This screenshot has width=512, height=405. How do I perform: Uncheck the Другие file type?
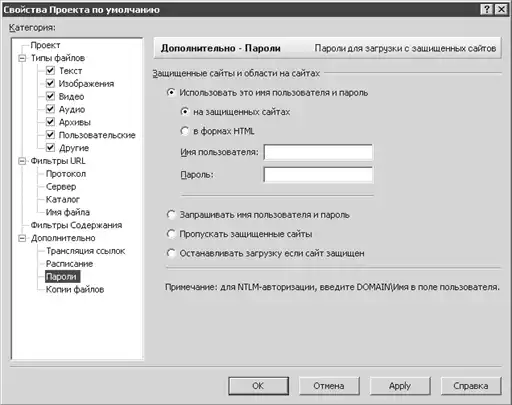click(50, 147)
